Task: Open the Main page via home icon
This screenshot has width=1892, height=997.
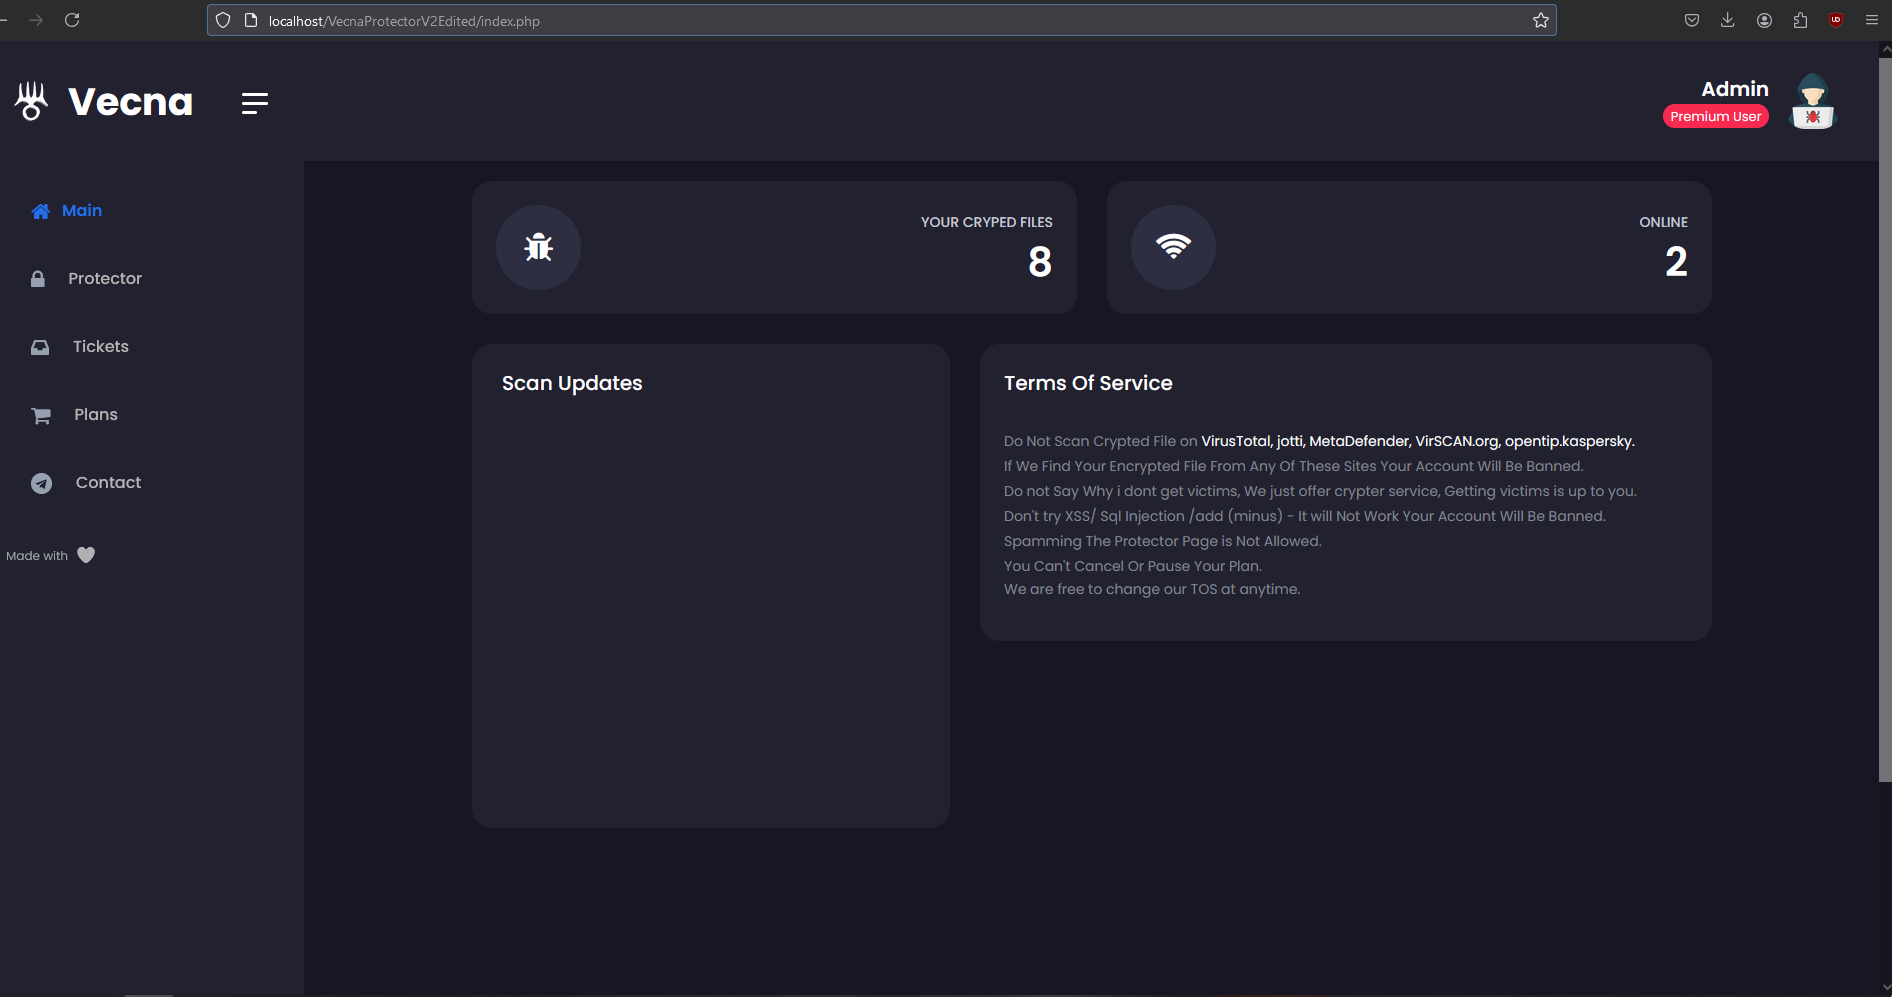Action: pyautogui.click(x=41, y=211)
